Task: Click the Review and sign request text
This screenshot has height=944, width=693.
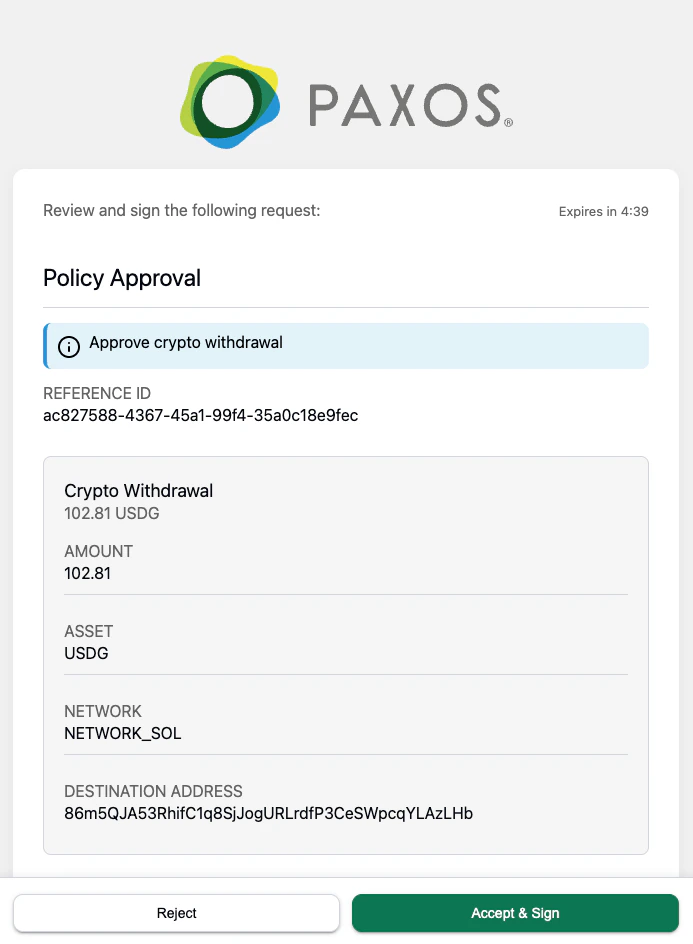Action: point(182,210)
